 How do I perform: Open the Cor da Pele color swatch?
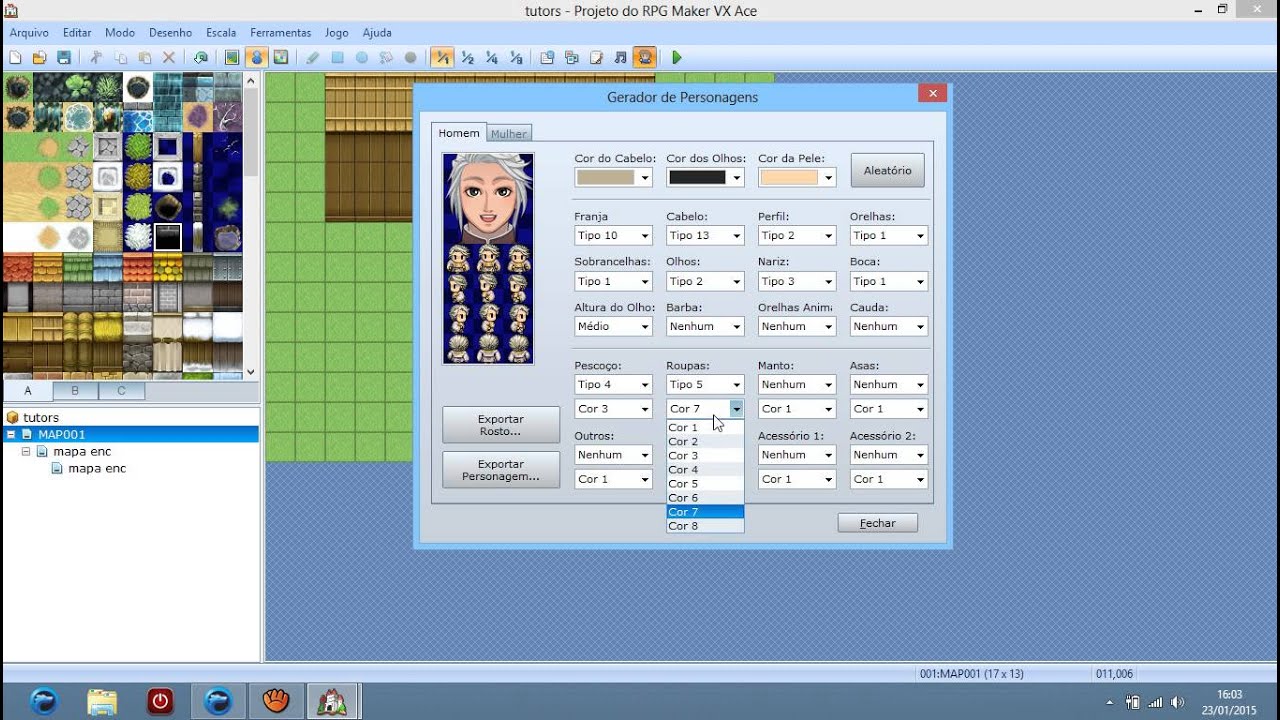coord(797,177)
